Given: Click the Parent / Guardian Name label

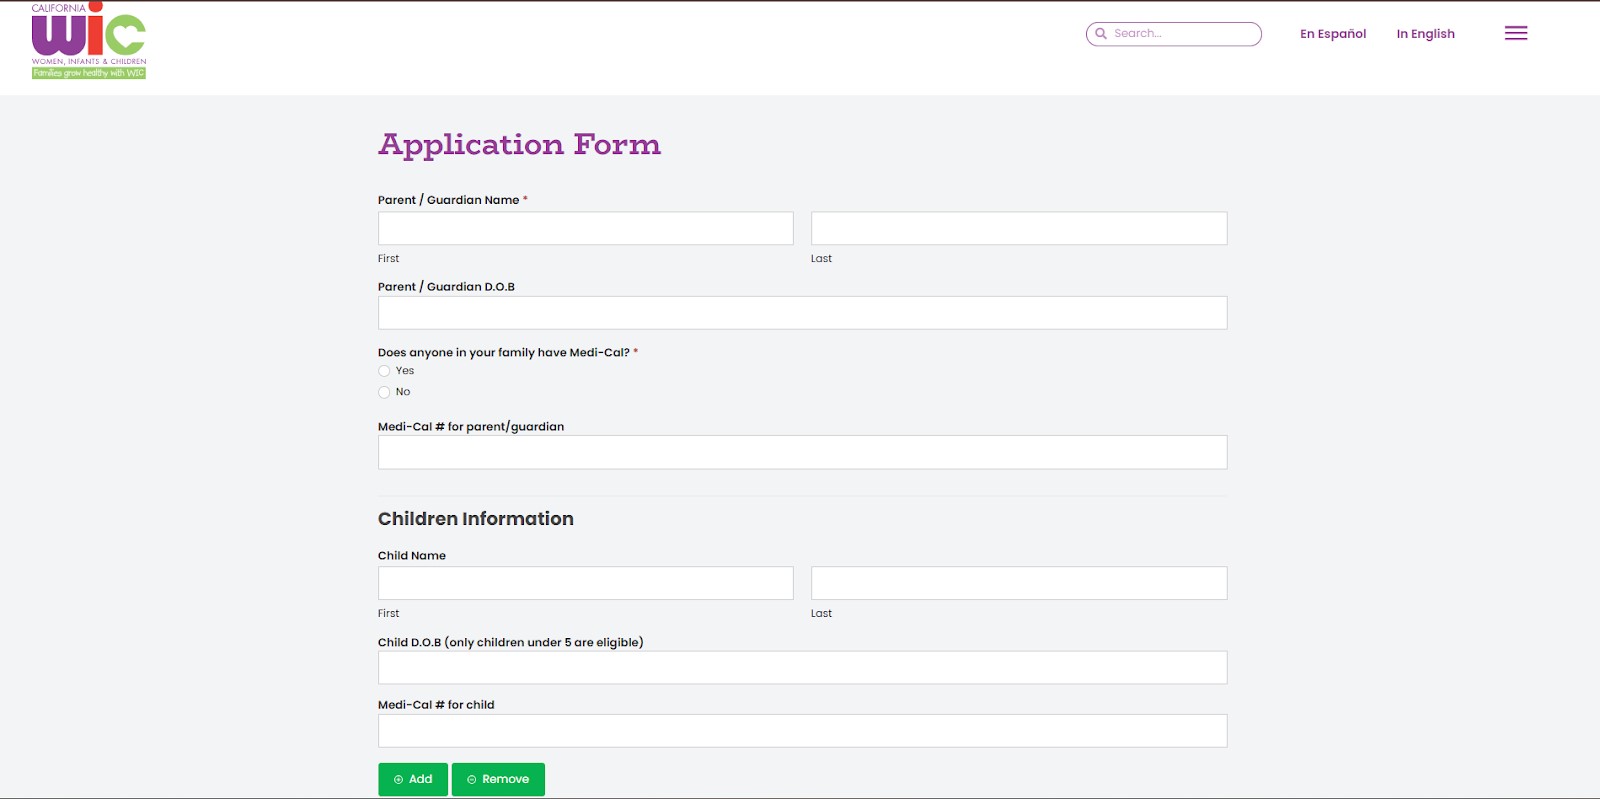Looking at the screenshot, I should 449,200.
